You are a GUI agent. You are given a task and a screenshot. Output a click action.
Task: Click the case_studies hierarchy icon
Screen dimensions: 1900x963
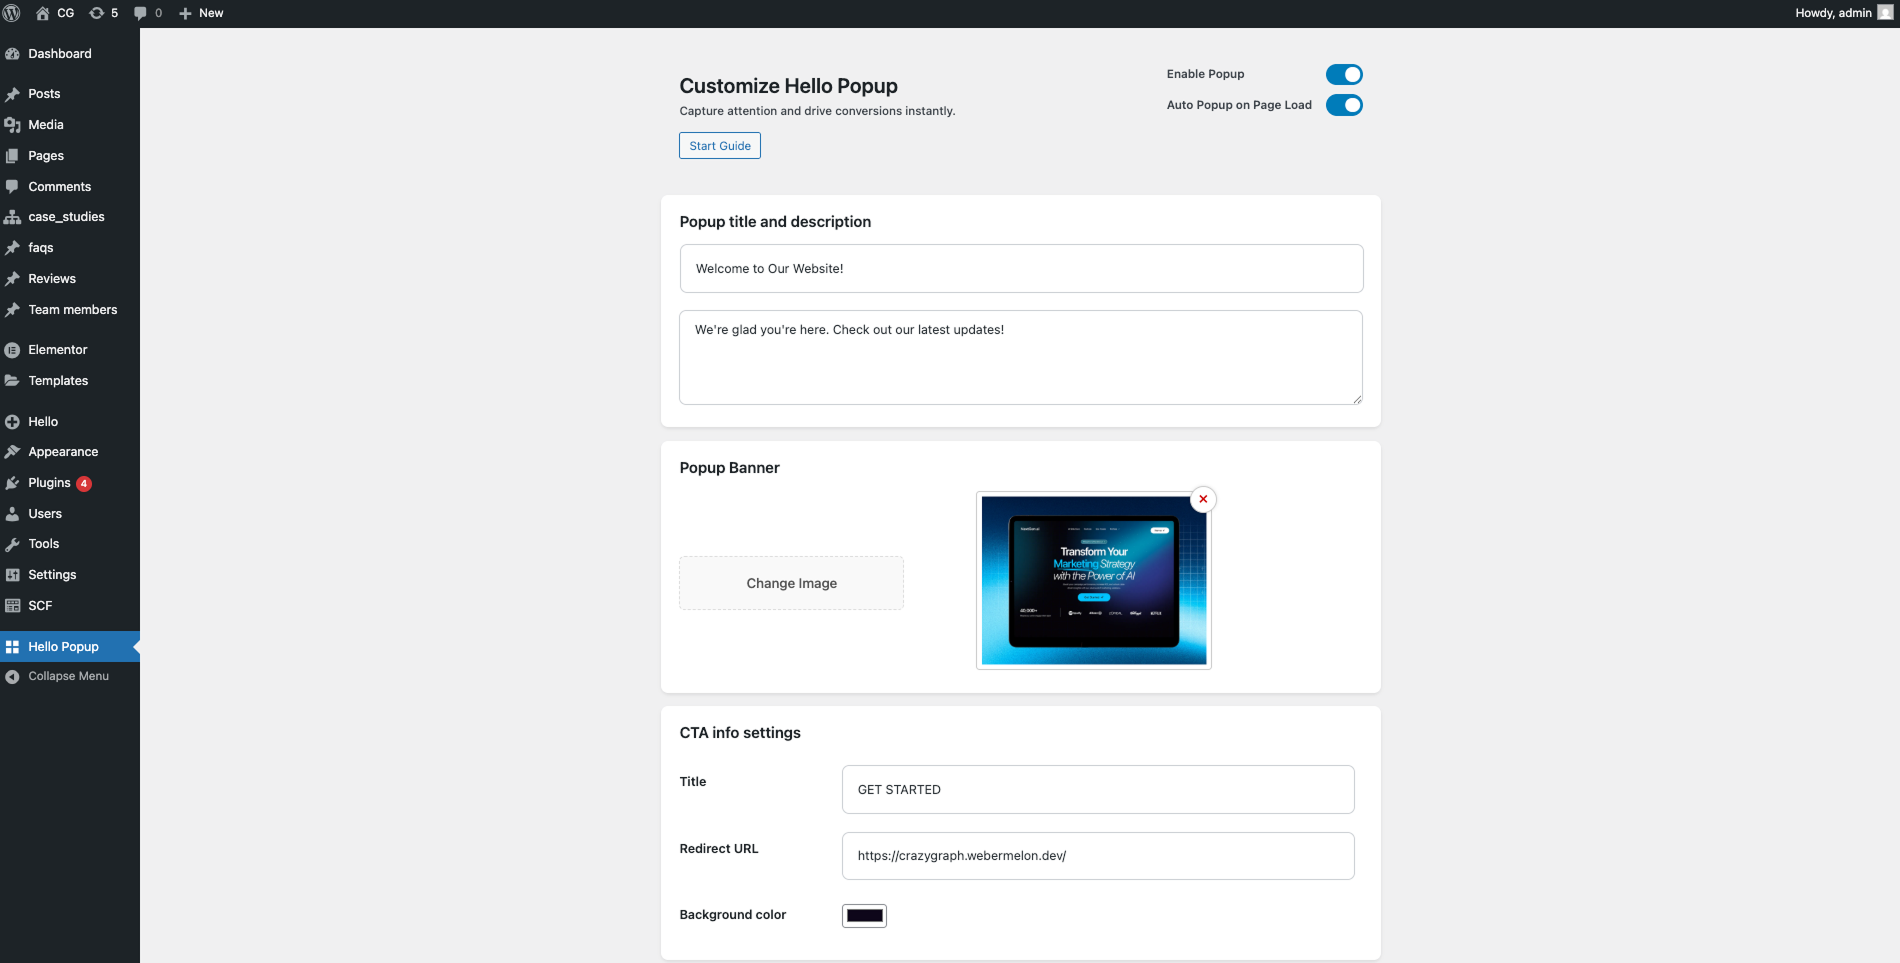click(12, 217)
